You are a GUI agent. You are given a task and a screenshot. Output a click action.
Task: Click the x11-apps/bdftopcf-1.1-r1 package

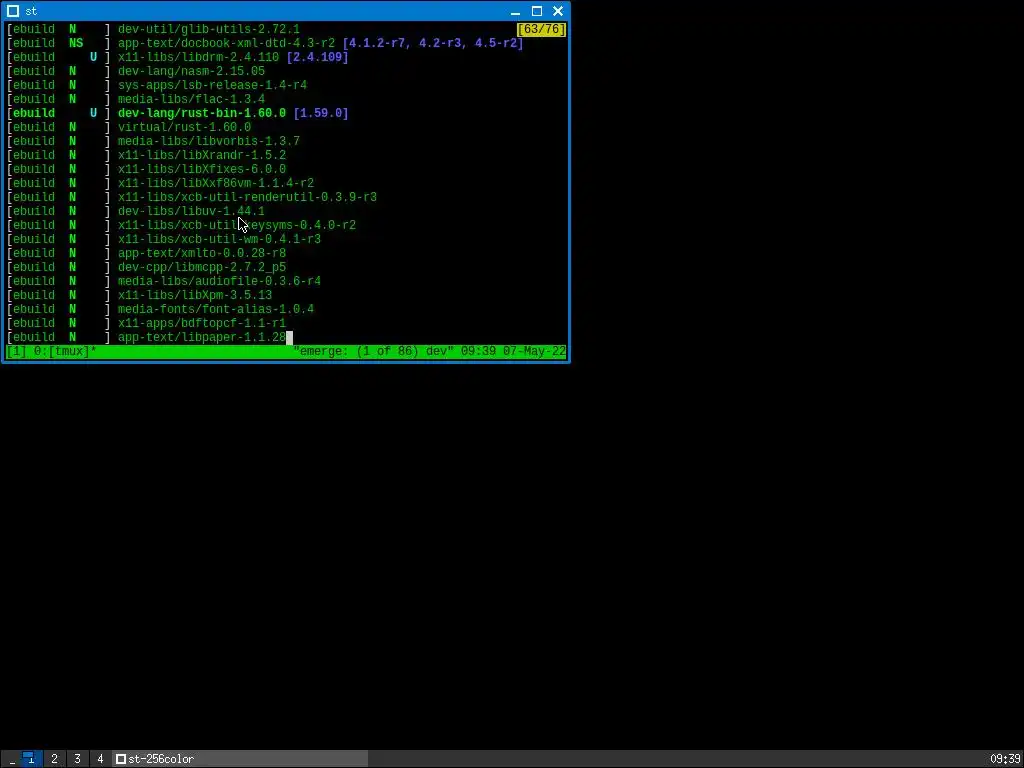click(x=202, y=323)
